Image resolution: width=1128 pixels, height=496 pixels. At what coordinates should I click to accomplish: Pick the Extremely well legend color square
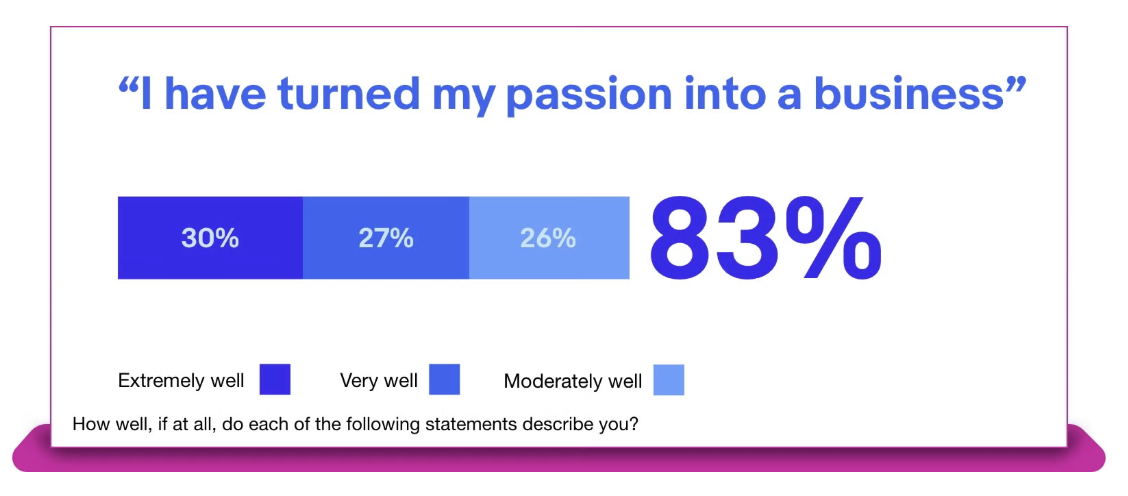(275, 380)
